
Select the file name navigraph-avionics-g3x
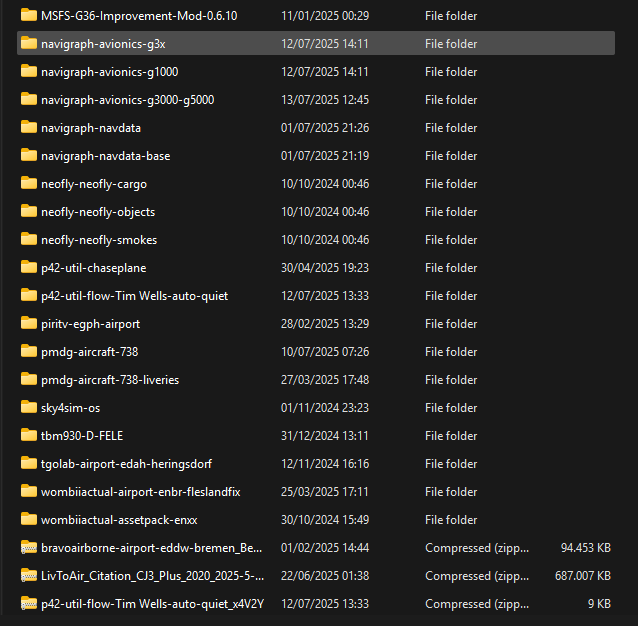click(x=103, y=44)
